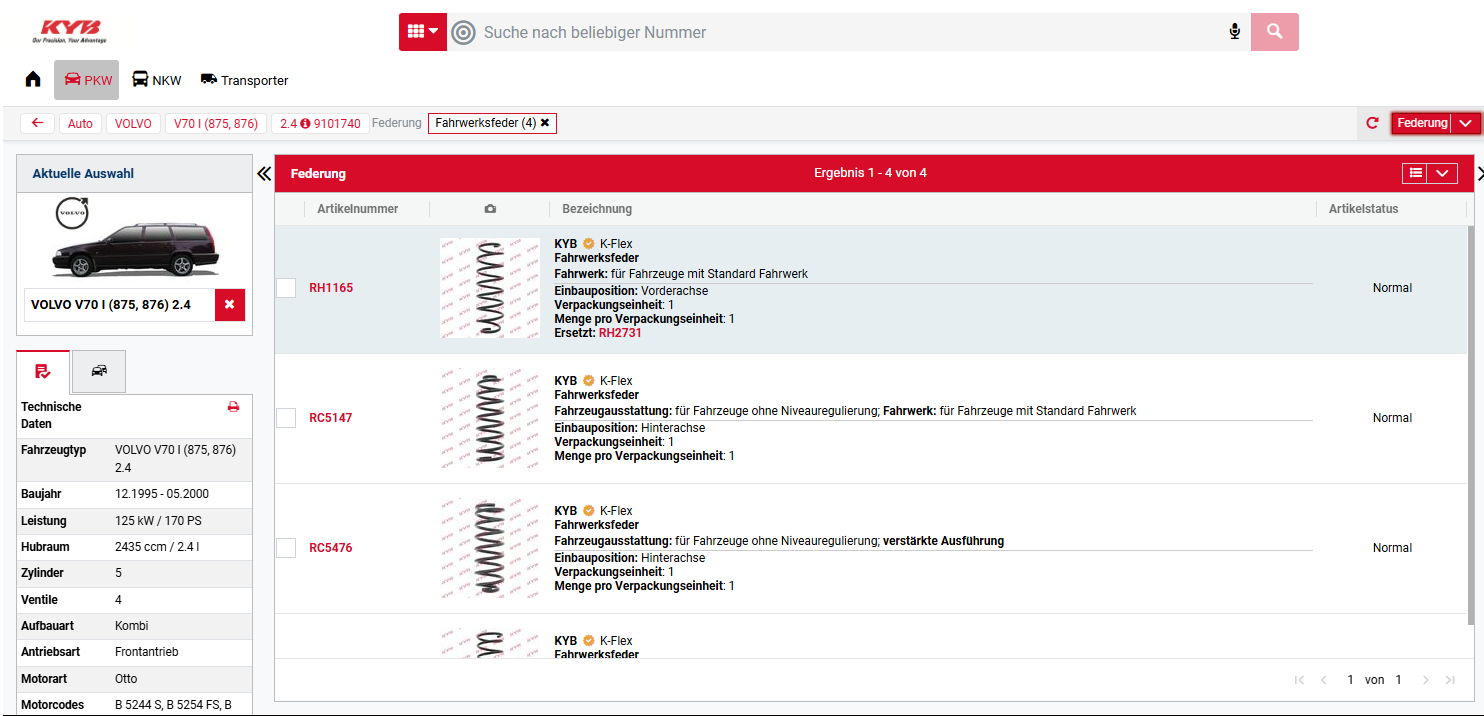Remove the selected VOLVO V70 vehicle
Image resolution: width=1484 pixels, height=716 pixels.
229,305
